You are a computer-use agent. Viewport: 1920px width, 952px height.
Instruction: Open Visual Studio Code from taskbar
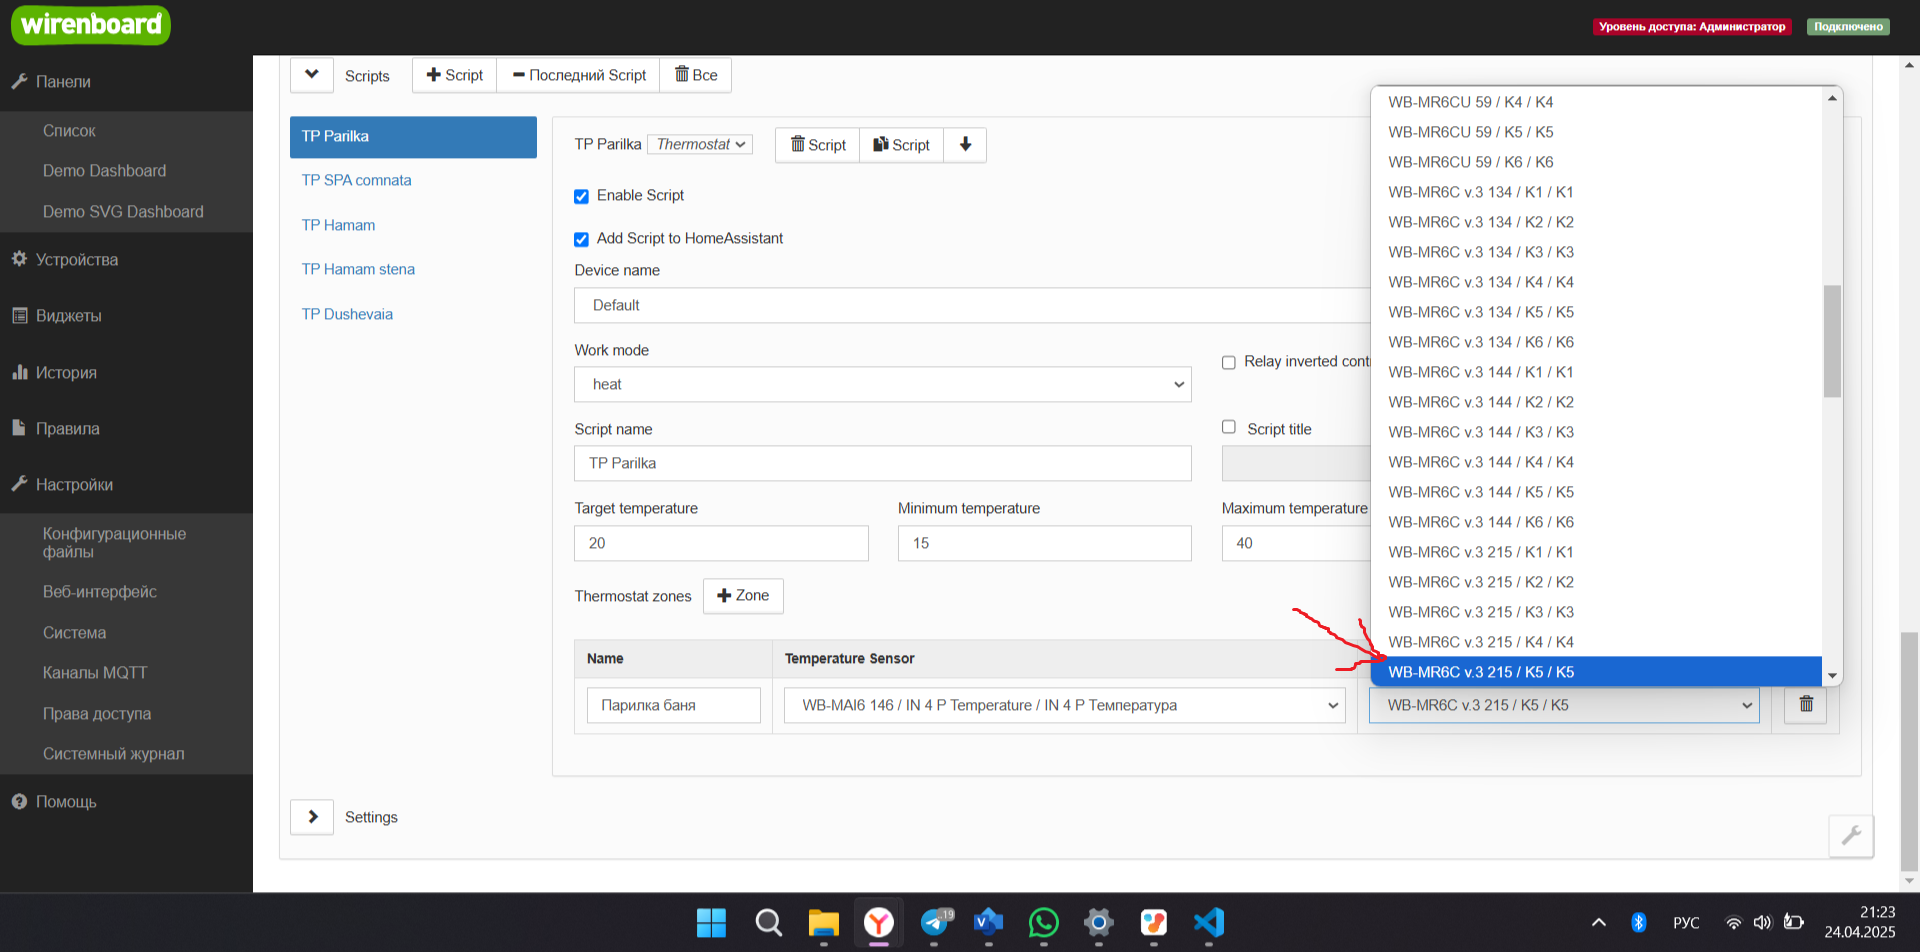pos(1208,922)
